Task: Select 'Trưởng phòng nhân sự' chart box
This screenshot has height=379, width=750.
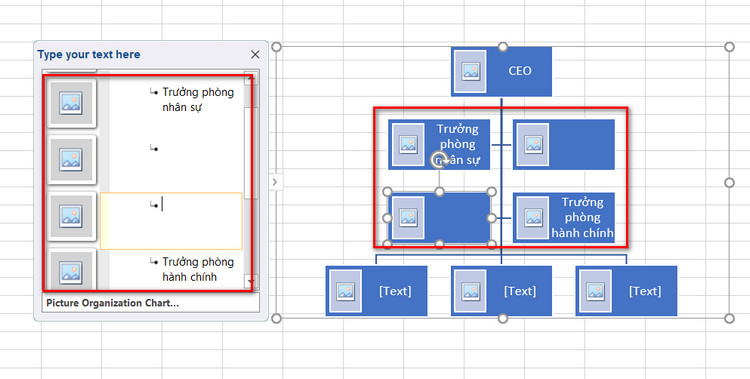Action: pos(439,145)
